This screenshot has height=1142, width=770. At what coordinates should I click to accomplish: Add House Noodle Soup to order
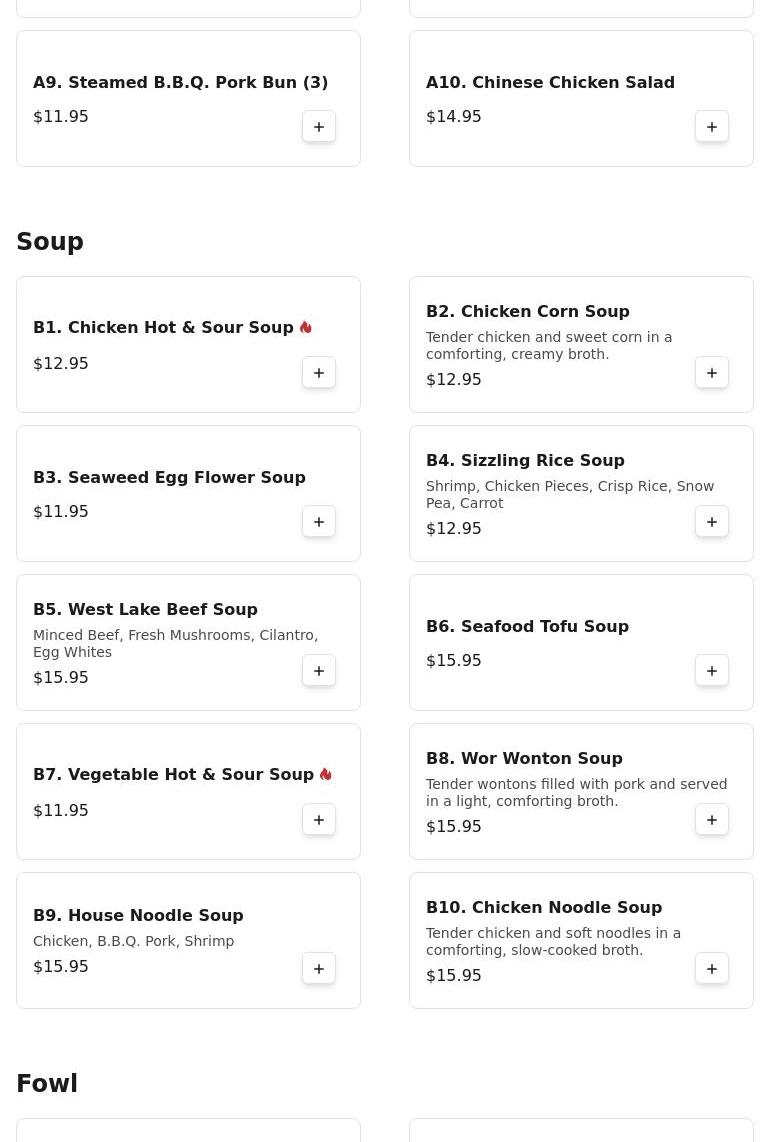coord(319,969)
